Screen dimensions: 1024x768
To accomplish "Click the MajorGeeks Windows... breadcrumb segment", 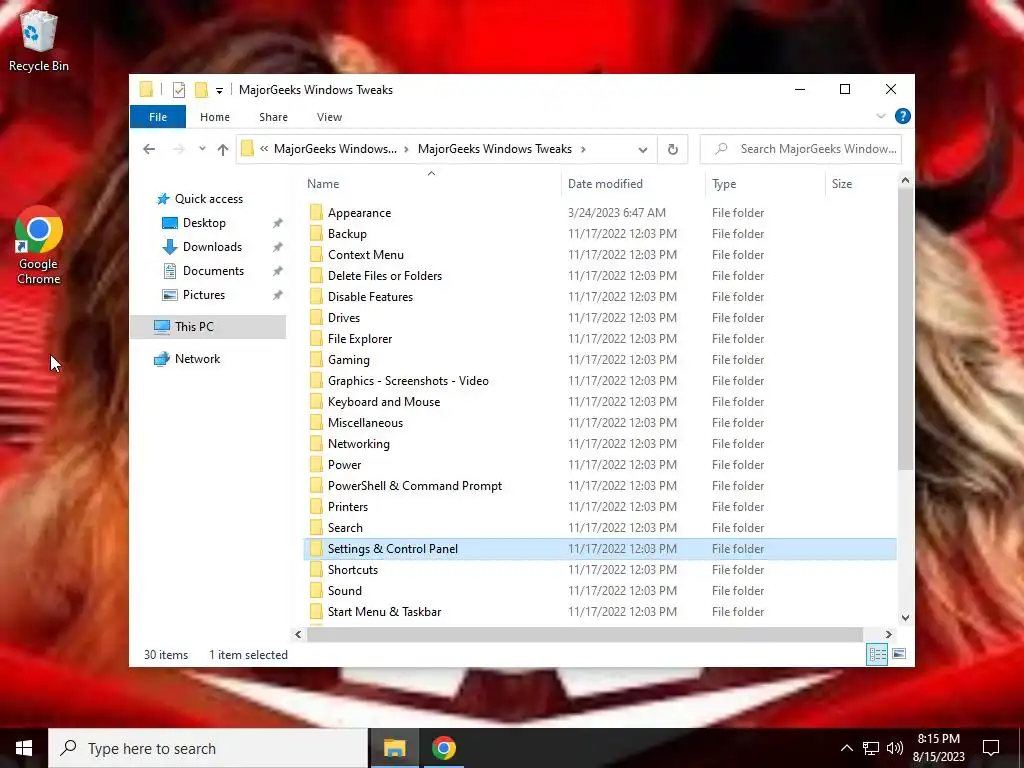I will [335, 149].
